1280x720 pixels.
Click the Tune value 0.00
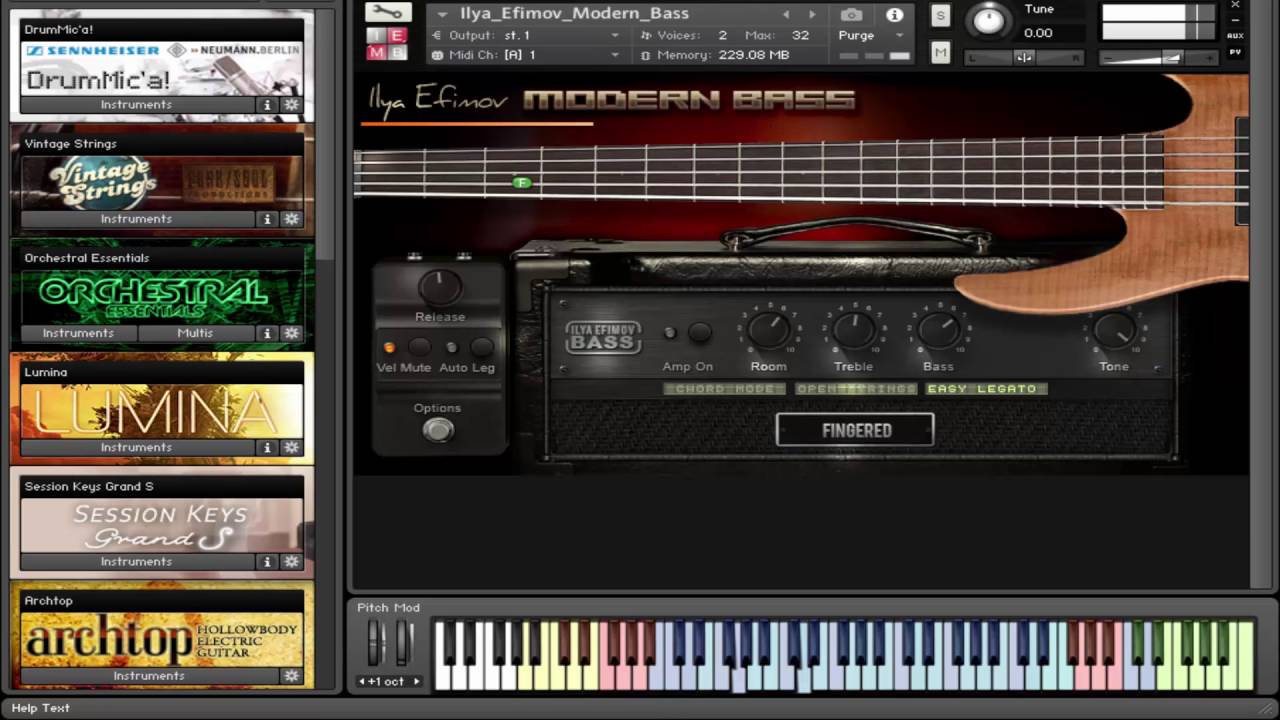coord(1038,33)
